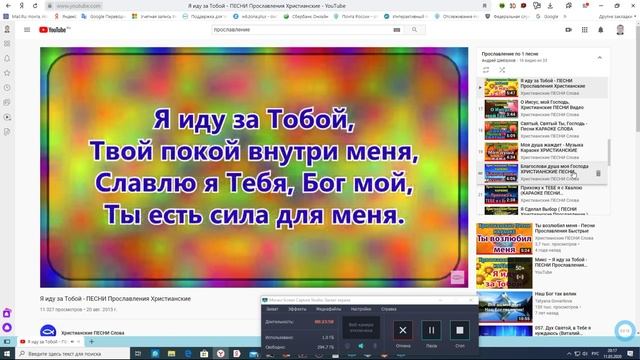Open the Медиафайлы menu in the recorder
This screenshot has width=640, height=360.
(328, 309)
